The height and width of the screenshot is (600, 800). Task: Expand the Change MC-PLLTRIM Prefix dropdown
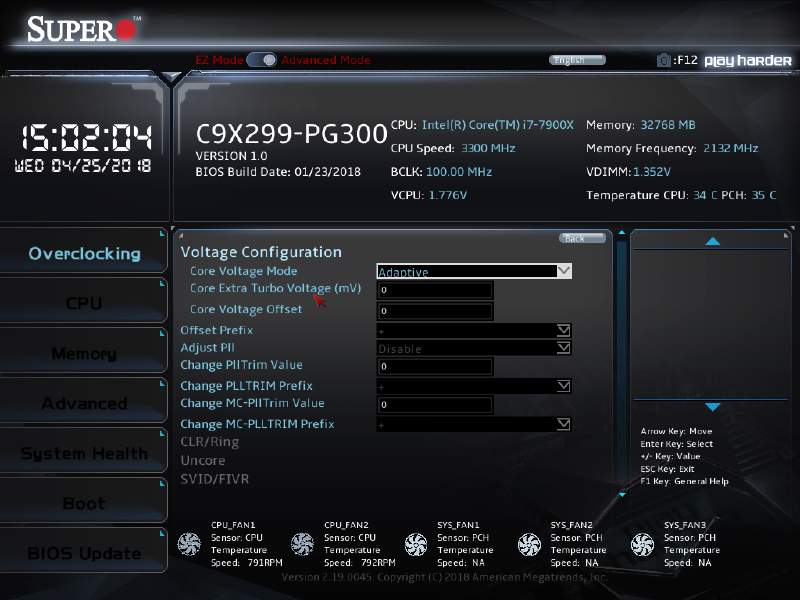point(474,424)
